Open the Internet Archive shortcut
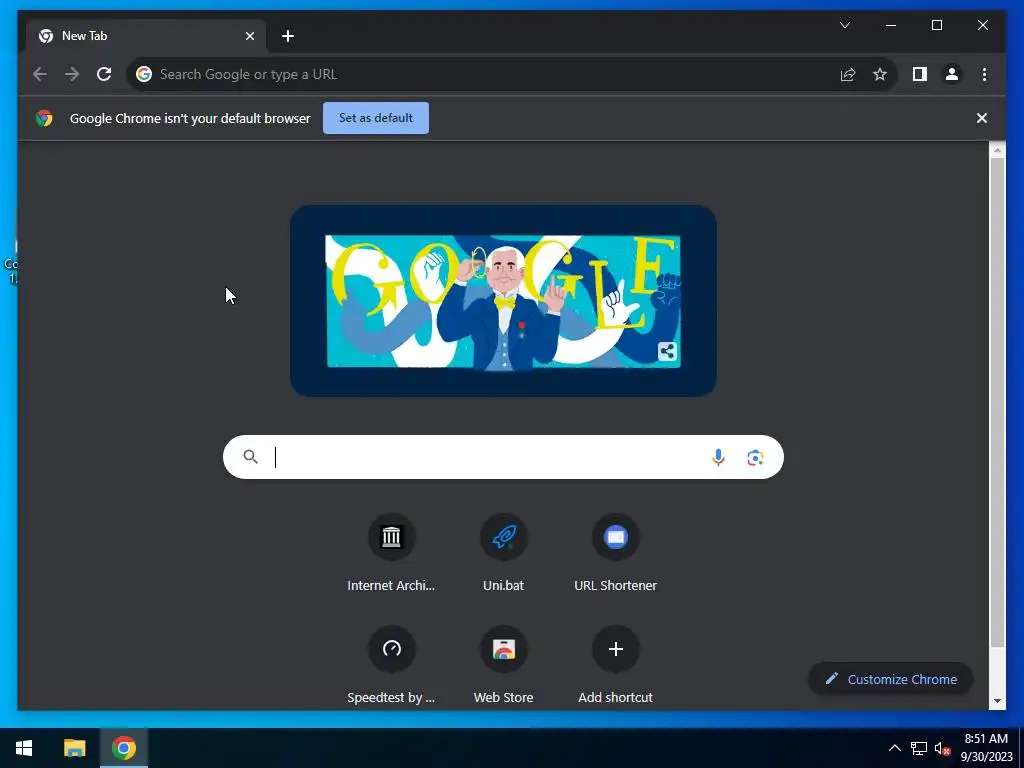 (391, 554)
